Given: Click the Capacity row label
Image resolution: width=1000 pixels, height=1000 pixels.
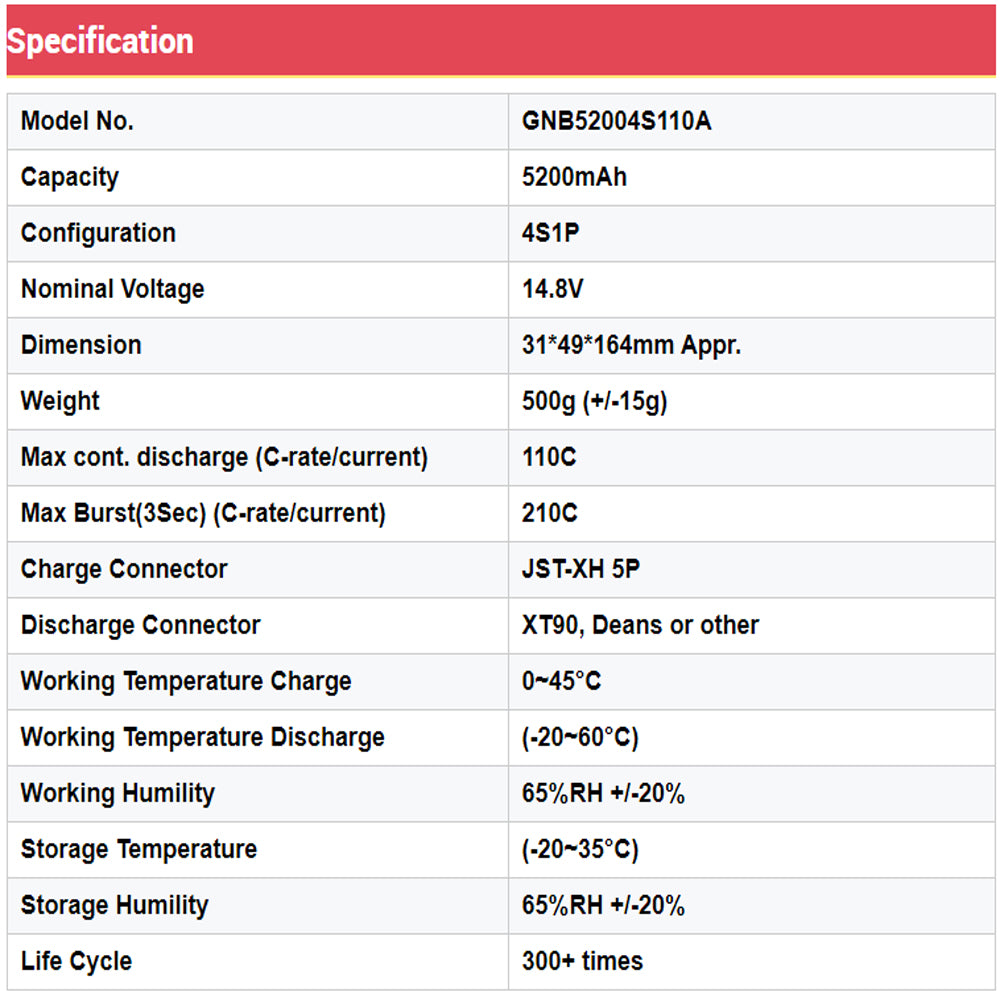Looking at the screenshot, I should tap(70, 178).
